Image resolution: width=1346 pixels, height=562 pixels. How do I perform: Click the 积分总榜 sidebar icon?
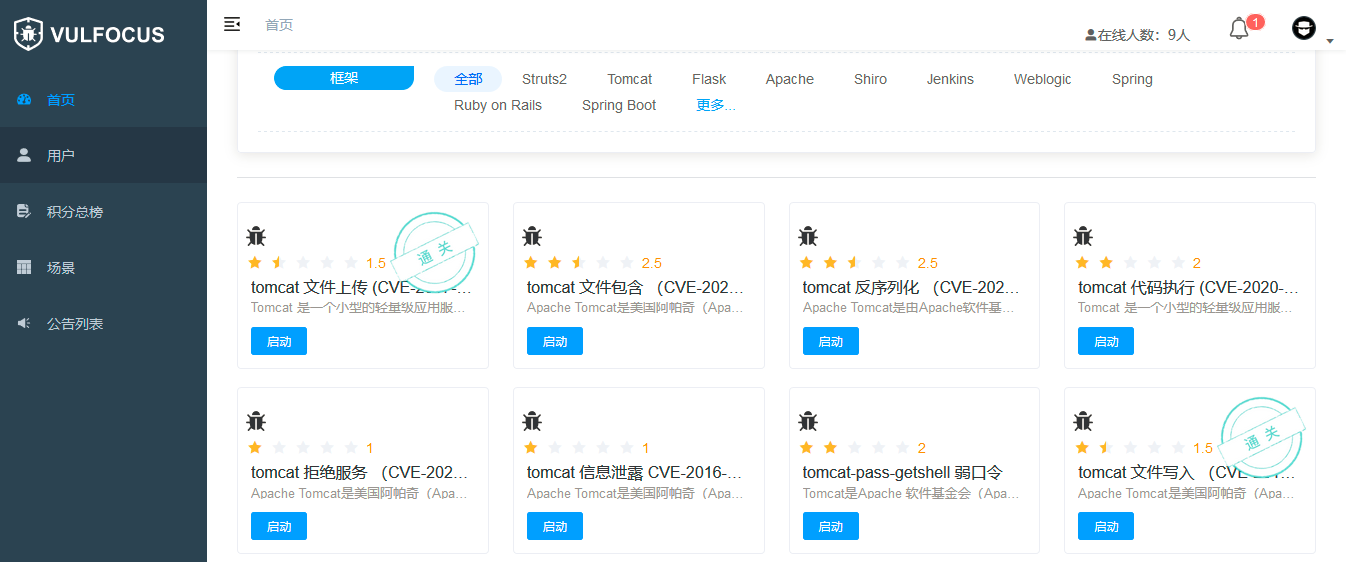point(25,211)
